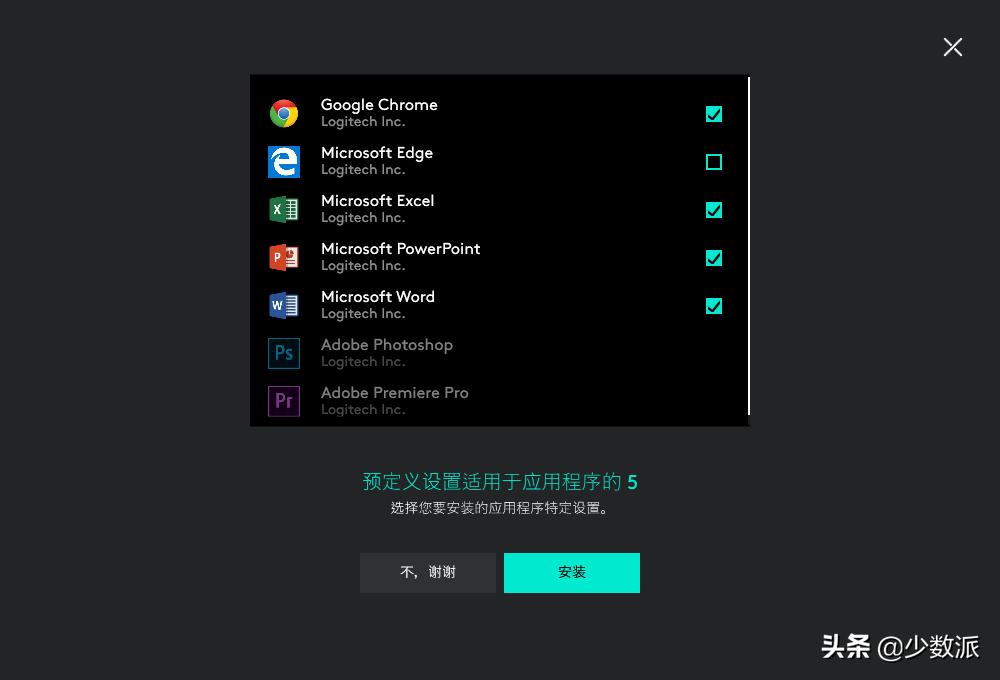Select the Microsoft Excel title text

point(378,201)
